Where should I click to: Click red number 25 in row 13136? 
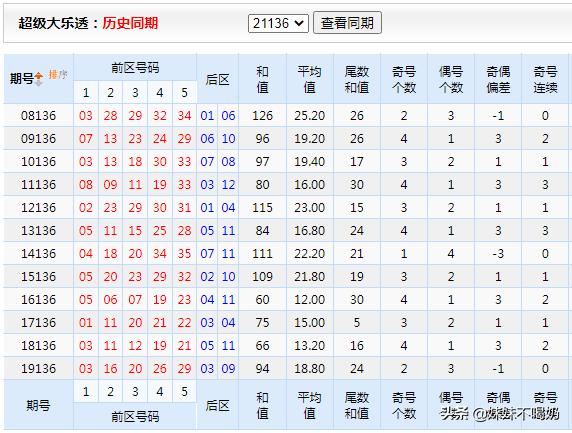click(x=160, y=231)
